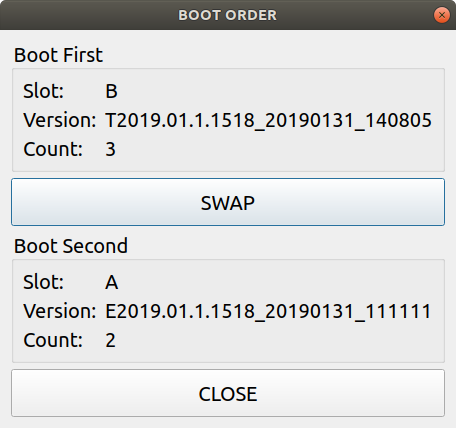Click the SWAP button
The width and height of the screenshot is (456, 428).
[x=228, y=202]
